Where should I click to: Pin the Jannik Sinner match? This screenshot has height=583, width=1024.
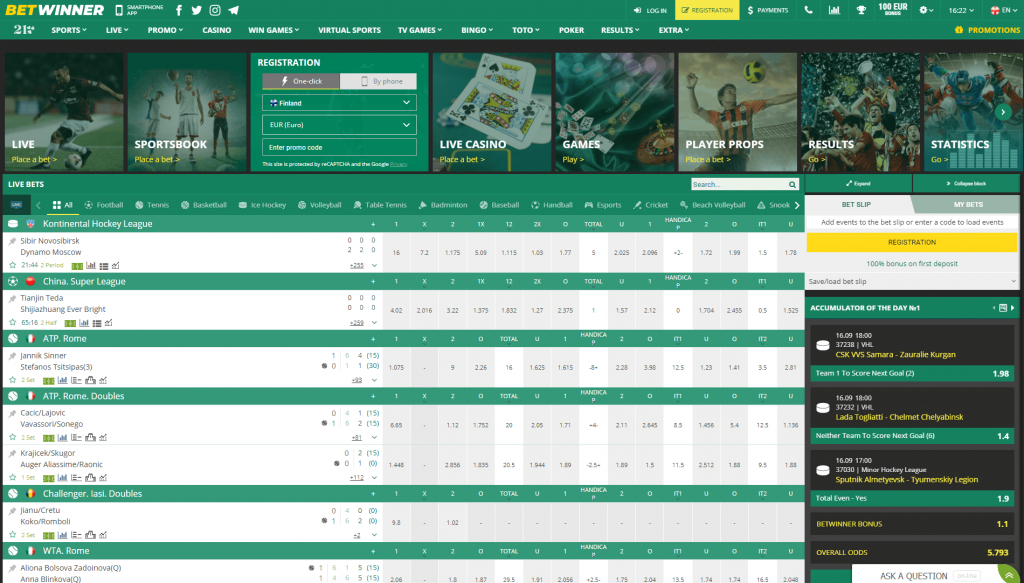point(12,356)
